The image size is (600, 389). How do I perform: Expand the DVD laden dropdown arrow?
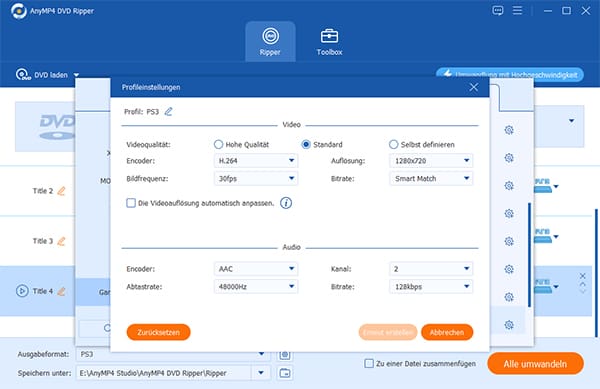[76, 75]
